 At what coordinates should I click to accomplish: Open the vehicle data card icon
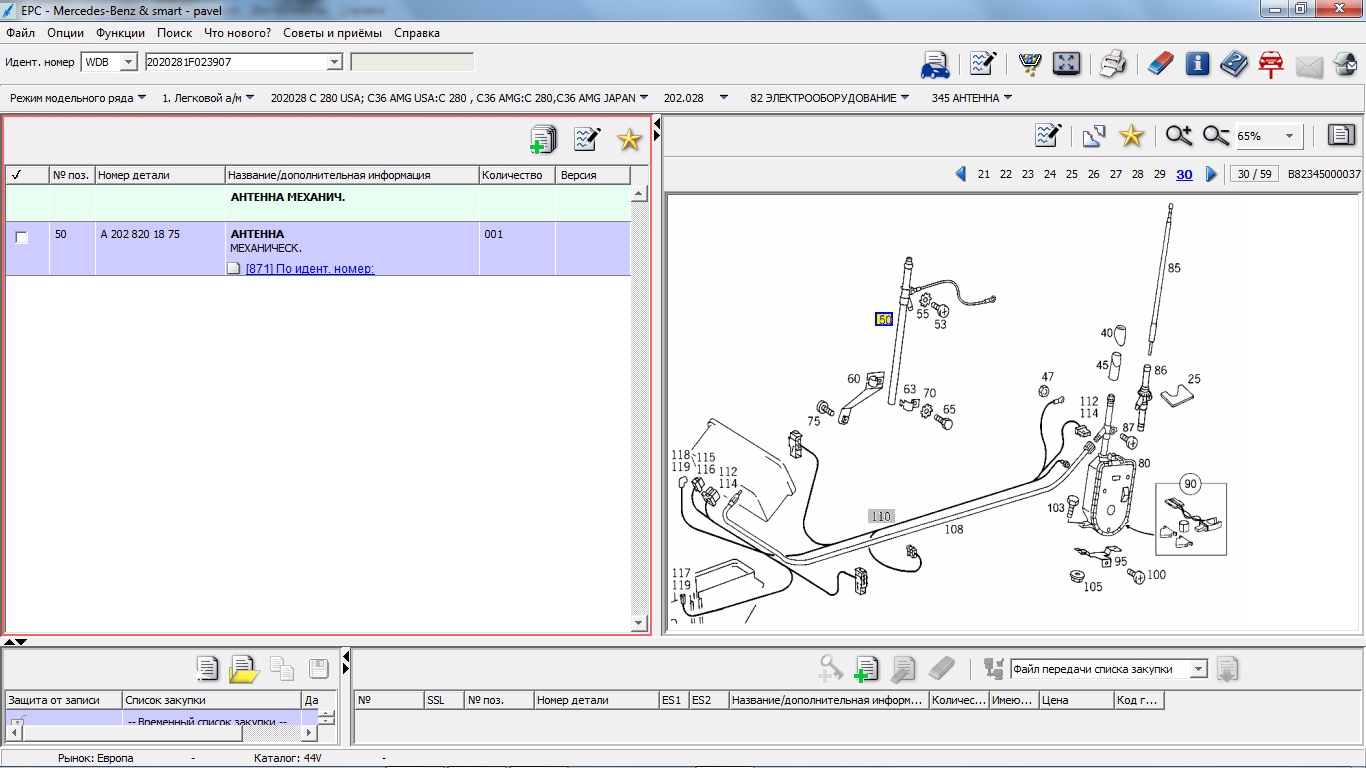pyautogui.click(x=935, y=65)
